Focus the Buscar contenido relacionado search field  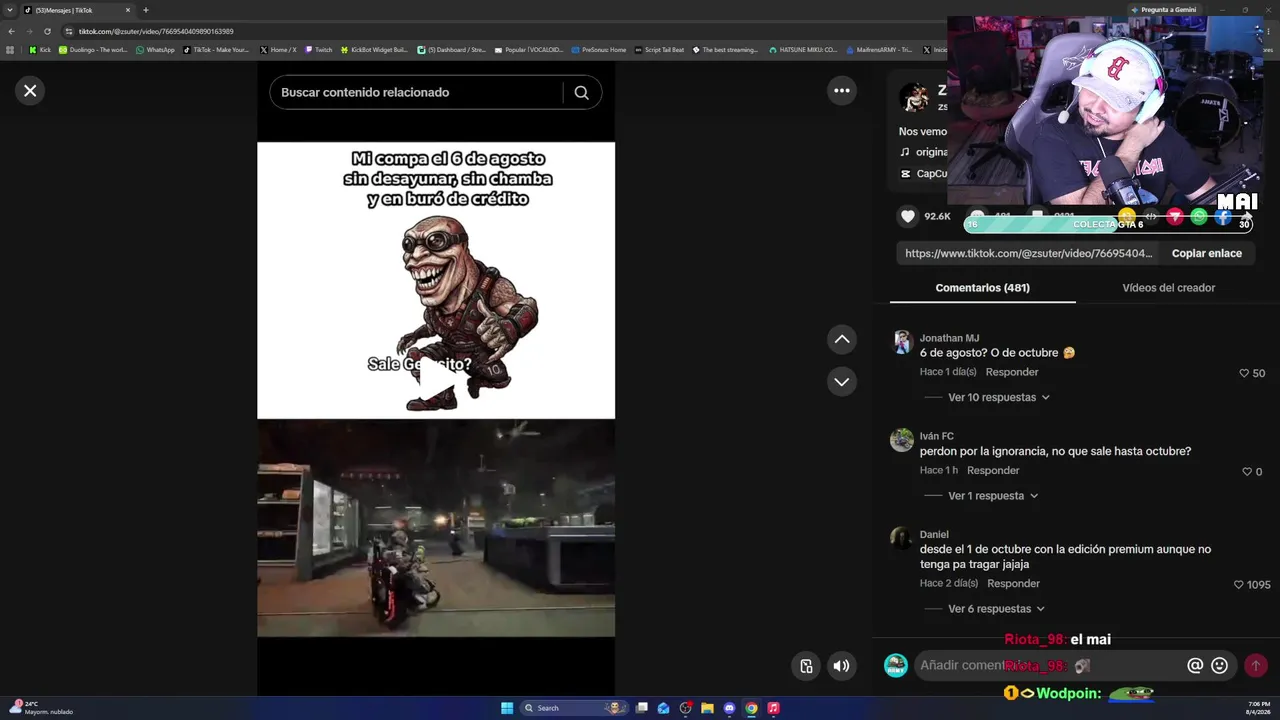coord(415,93)
